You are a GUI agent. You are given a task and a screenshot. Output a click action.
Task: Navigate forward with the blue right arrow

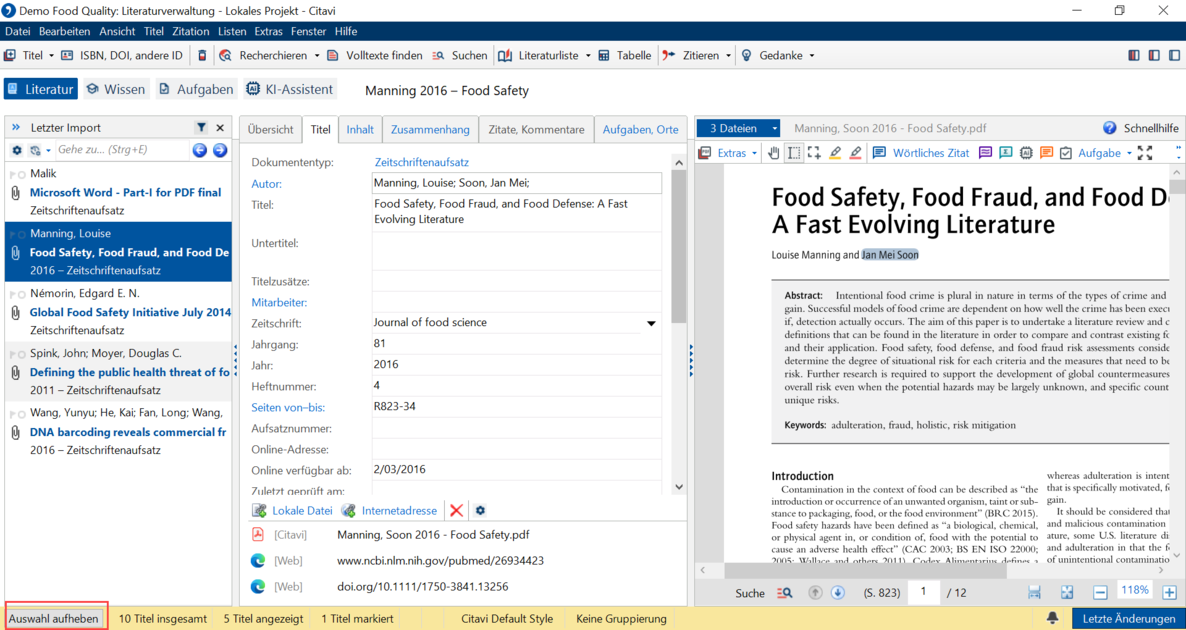(x=220, y=150)
